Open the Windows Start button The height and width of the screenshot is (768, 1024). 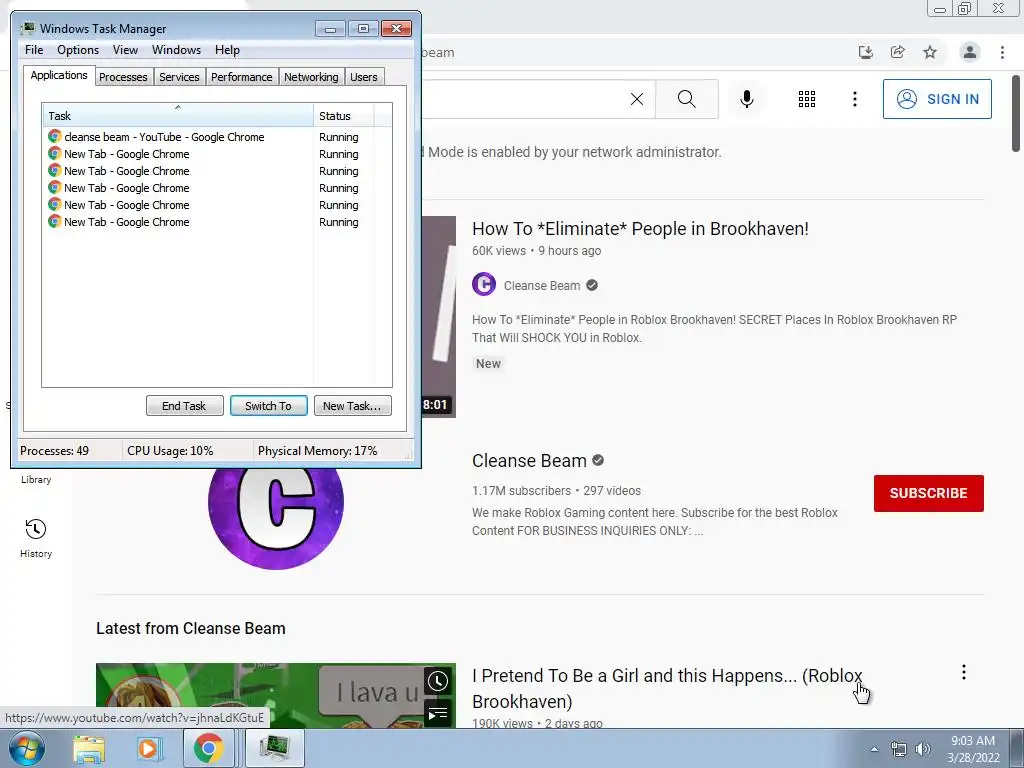tap(26, 748)
